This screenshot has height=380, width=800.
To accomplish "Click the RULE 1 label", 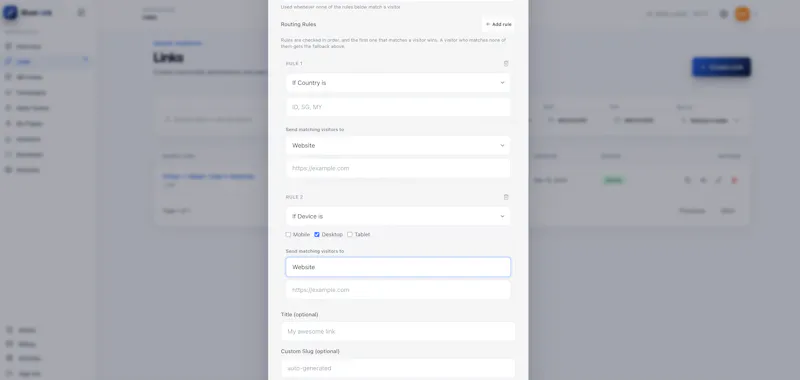I will tap(294, 64).
